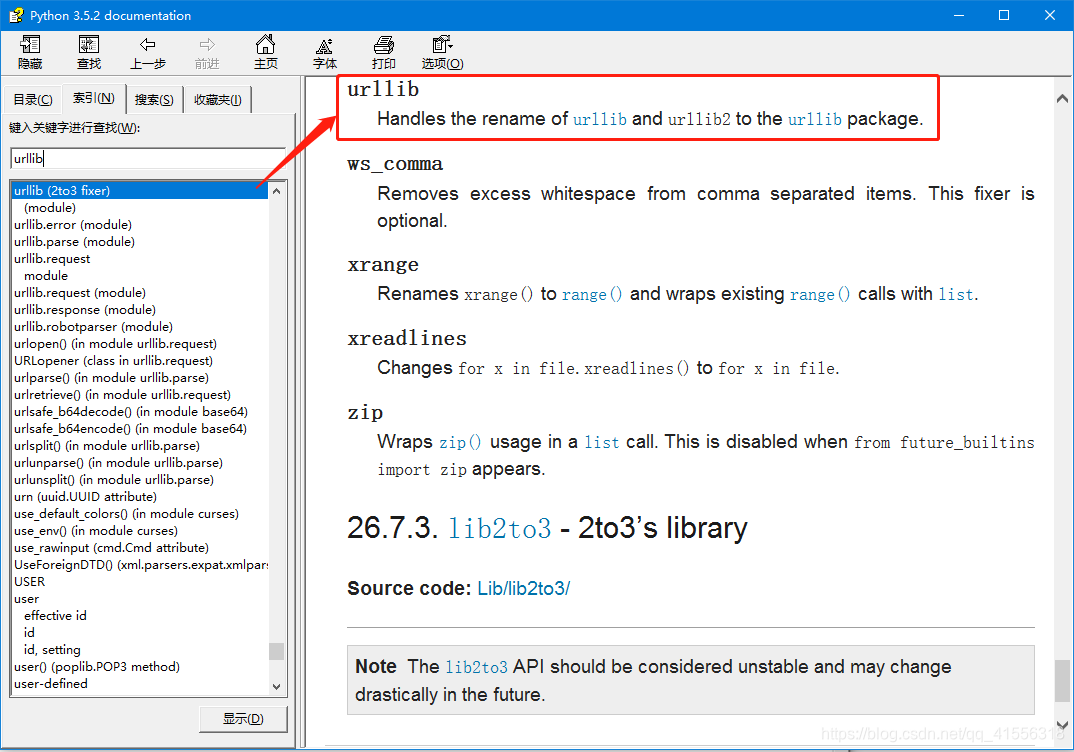Click up arrow of content pane scrollbar
The image size is (1074, 752).
click(1062, 99)
